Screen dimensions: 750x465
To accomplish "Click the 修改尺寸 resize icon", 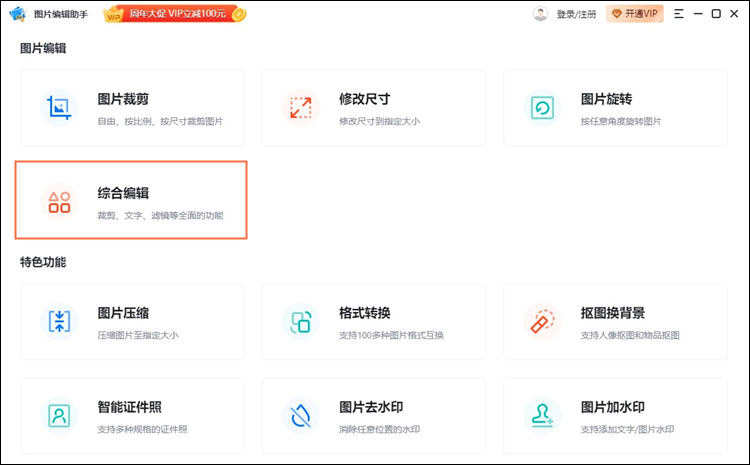I will click(x=300, y=107).
